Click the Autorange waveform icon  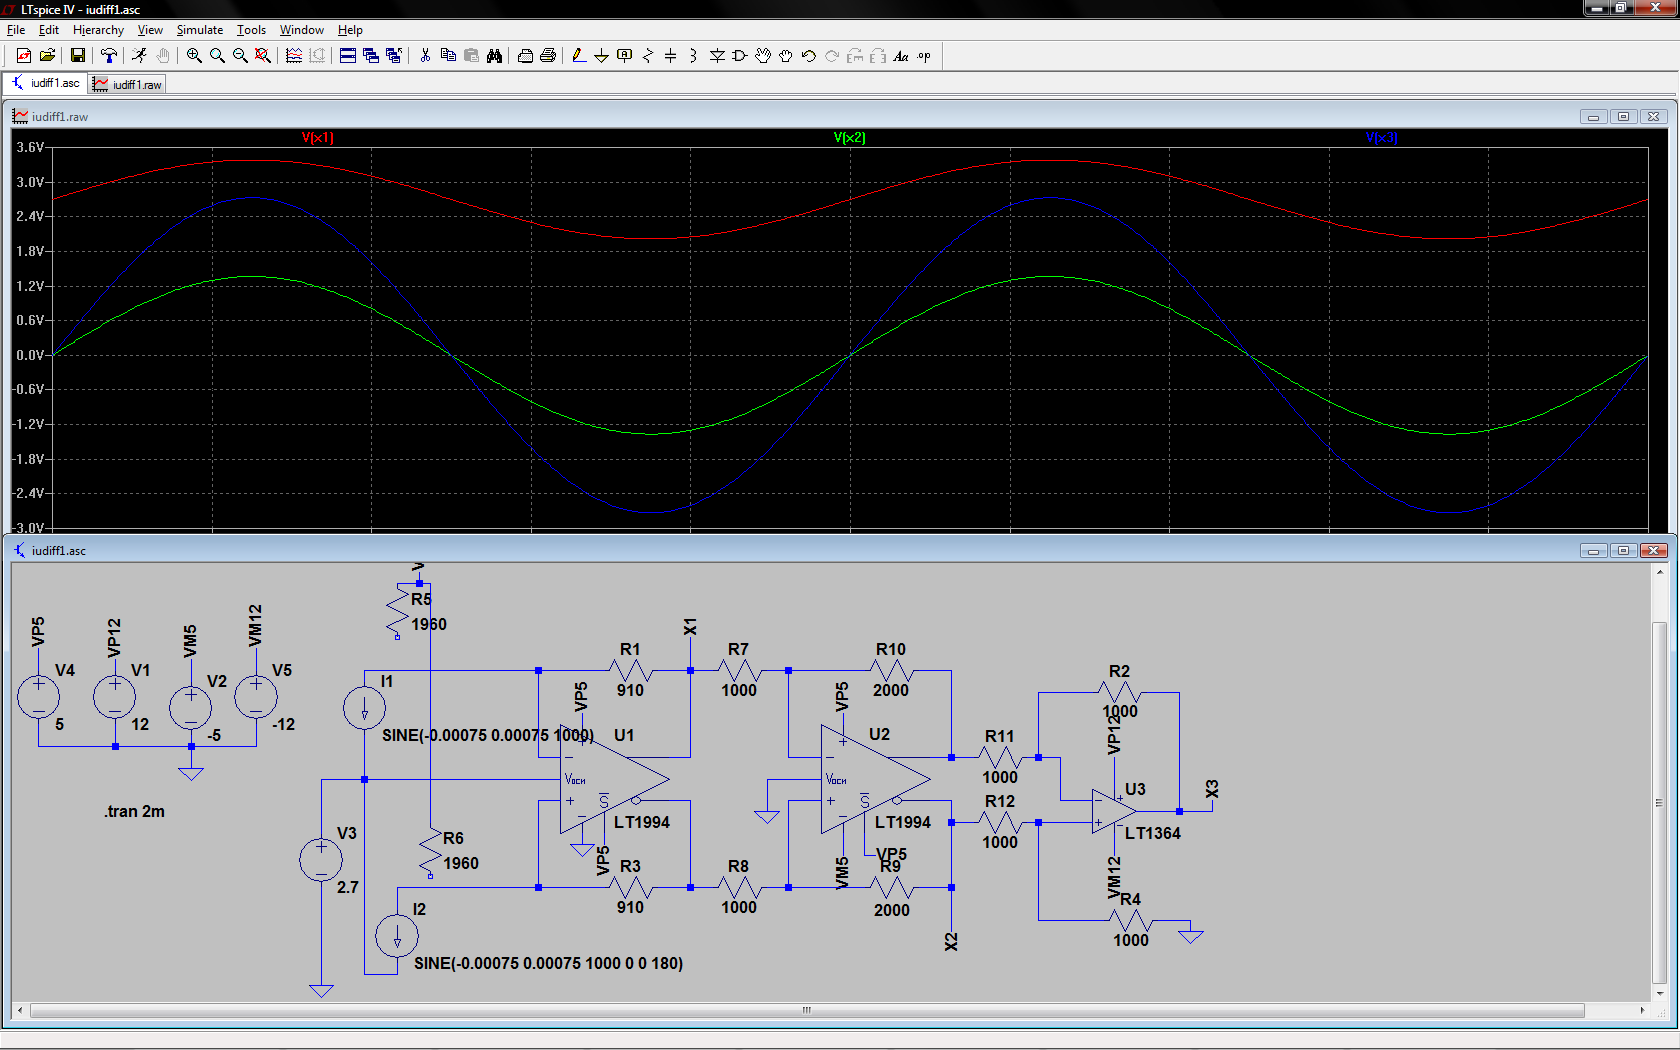294,56
